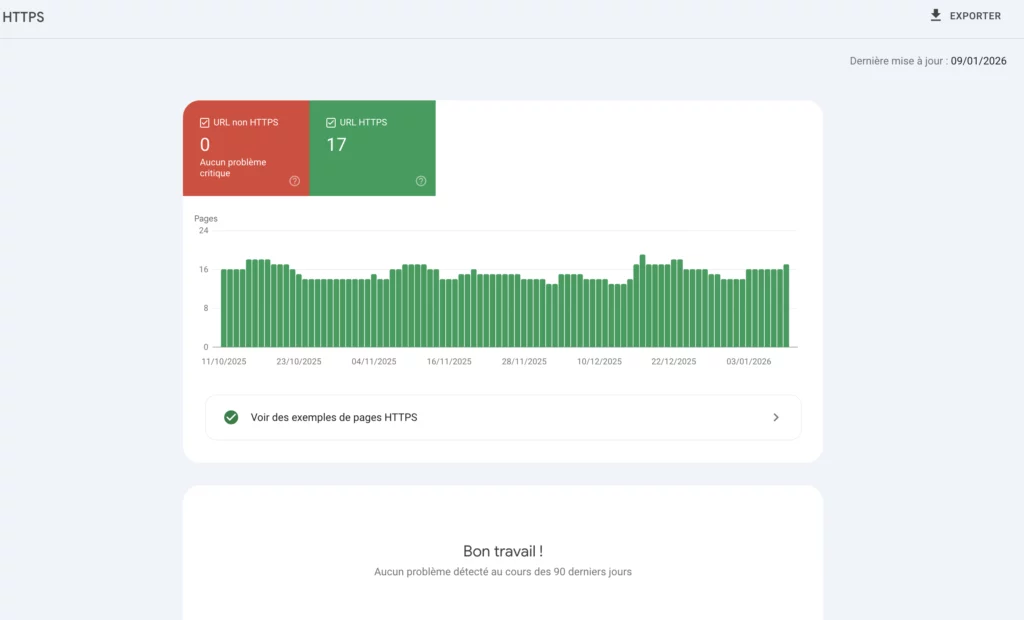The height and width of the screenshot is (620, 1024).
Task: Click the question mark inside the URL HTTPS tile
Action: click(422, 181)
